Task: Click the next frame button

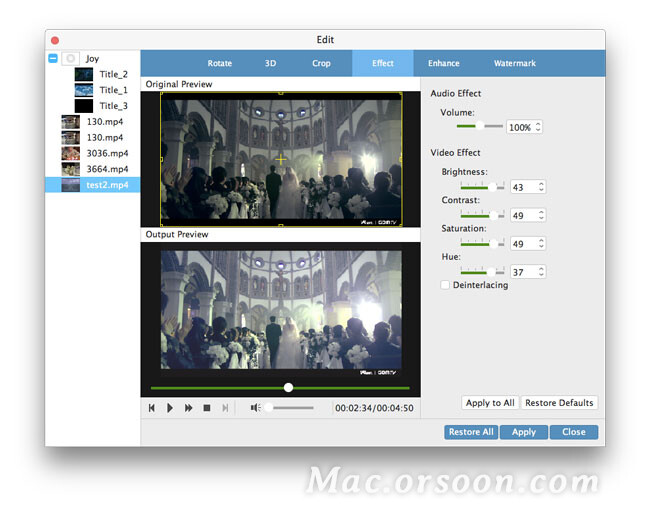Action: pos(225,408)
